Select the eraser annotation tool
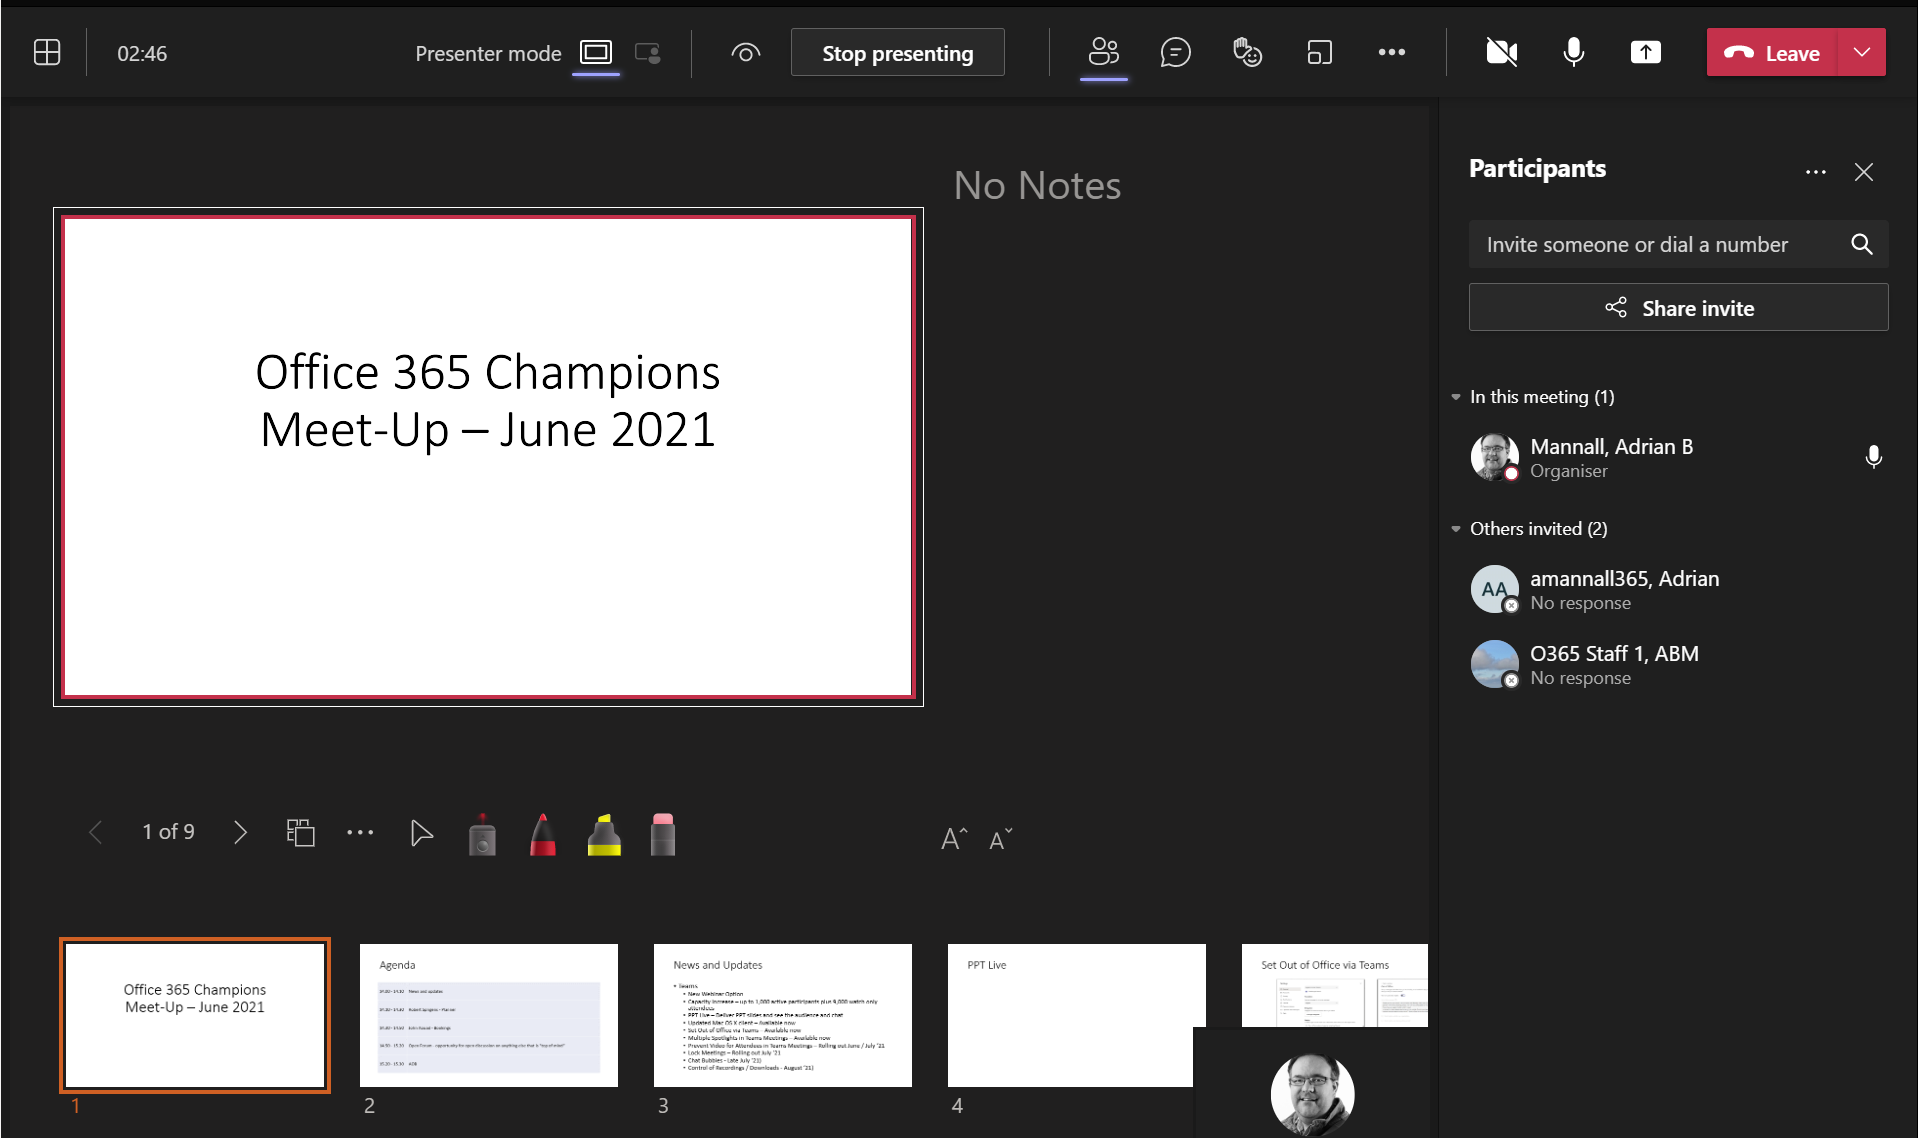This screenshot has width=1918, height=1138. coord(662,833)
